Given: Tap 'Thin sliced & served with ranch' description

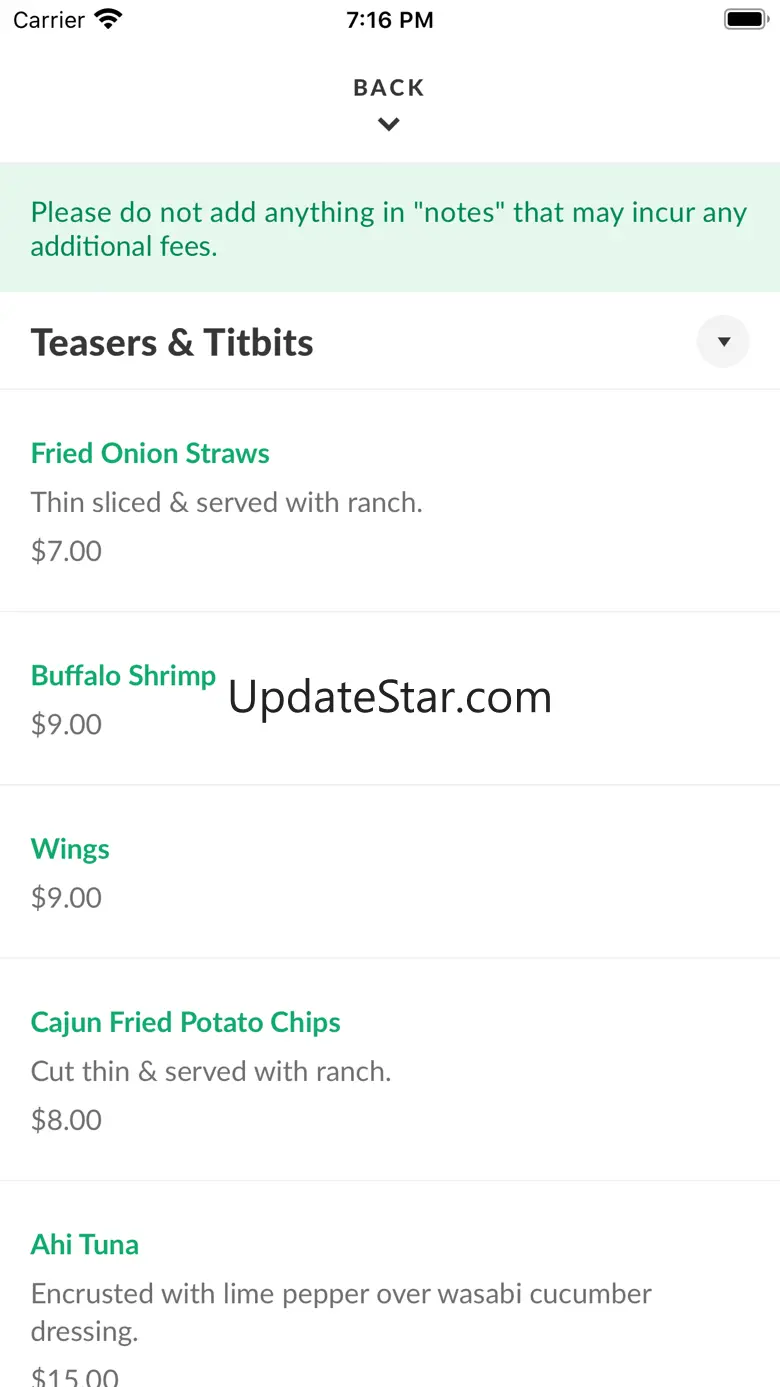Looking at the screenshot, I should tap(227, 502).
